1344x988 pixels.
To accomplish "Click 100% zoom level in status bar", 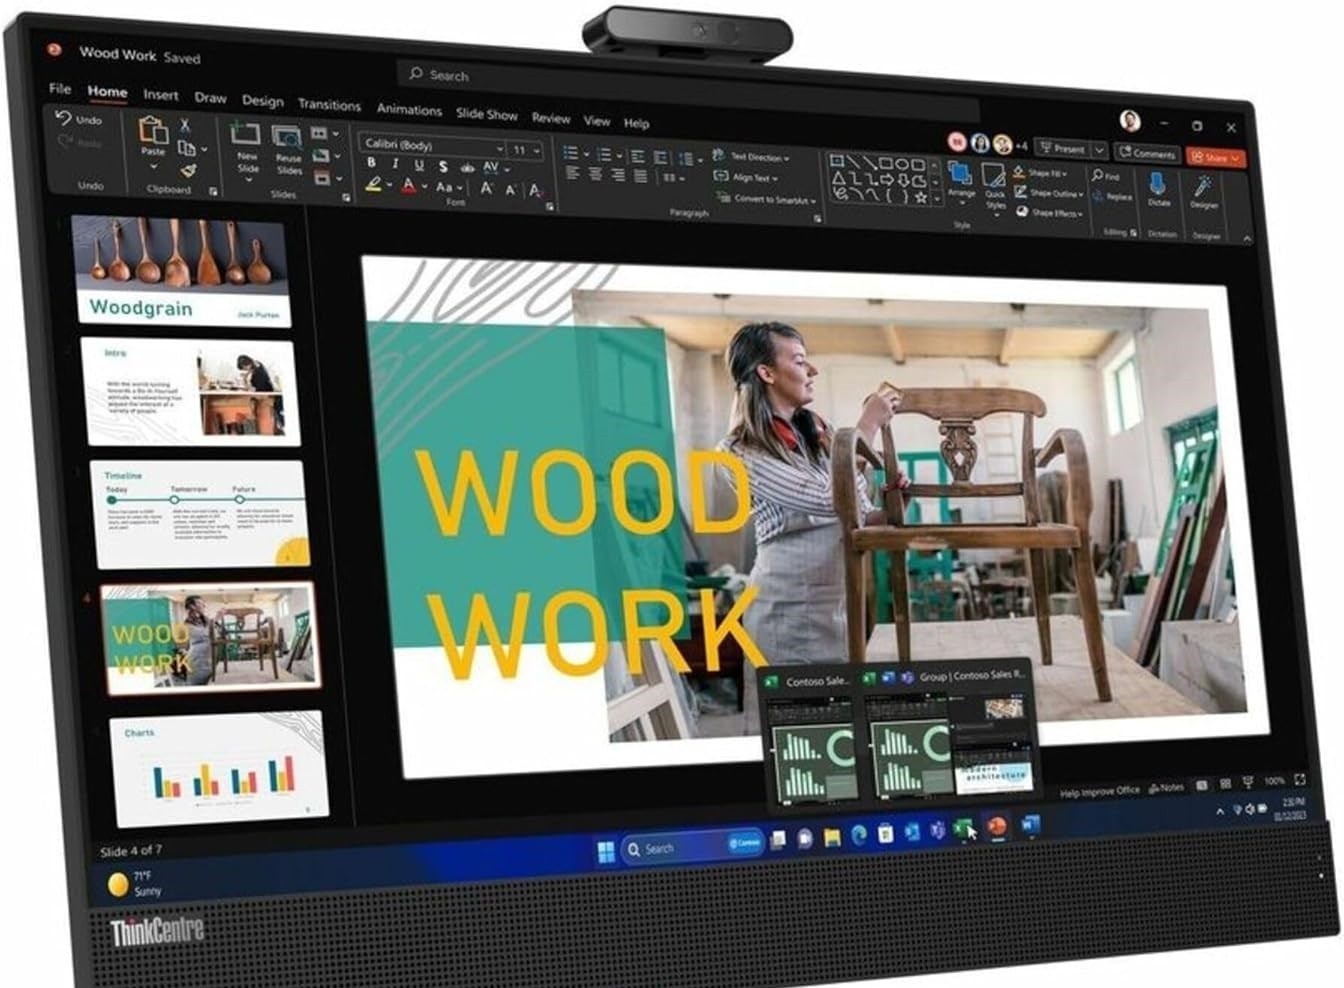I will pyautogui.click(x=1273, y=781).
